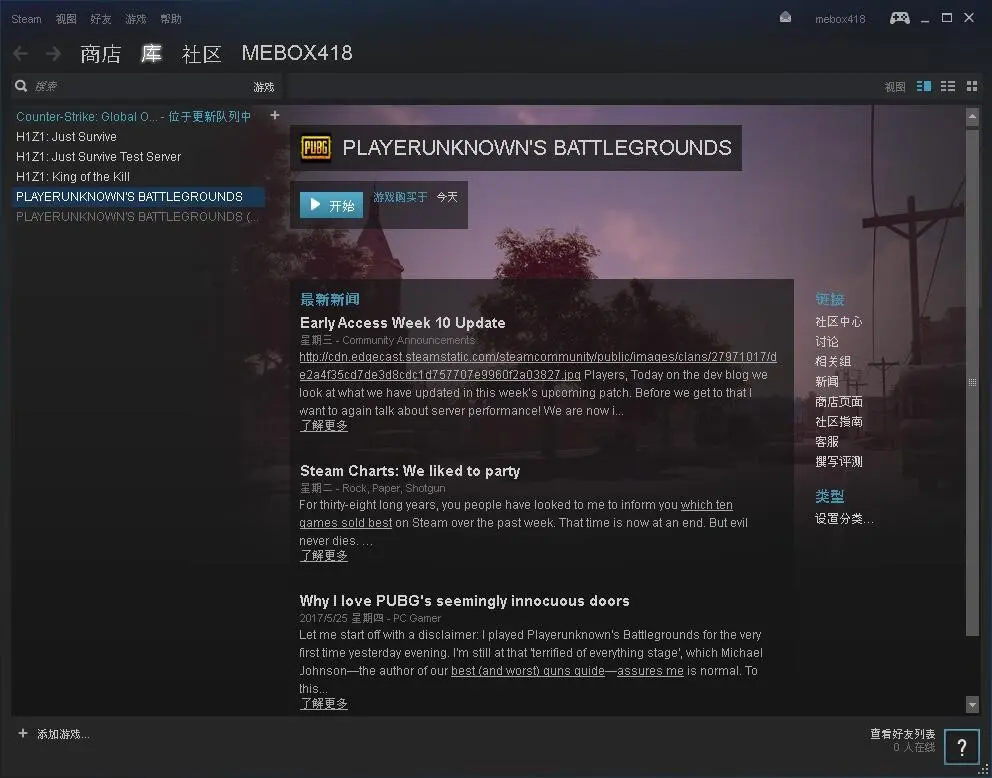Switch to list view icon

948,86
